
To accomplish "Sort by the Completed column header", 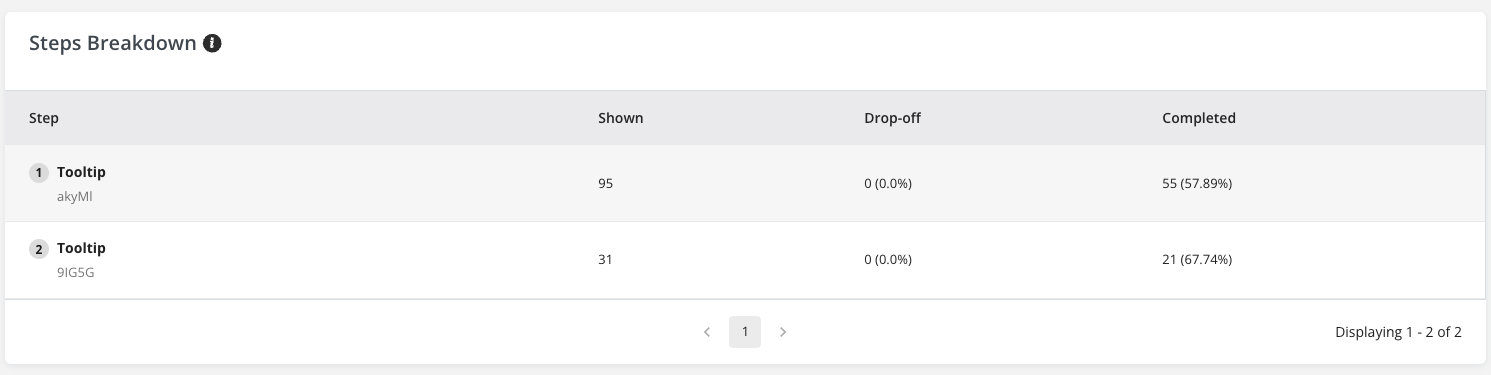I will tap(1199, 118).
